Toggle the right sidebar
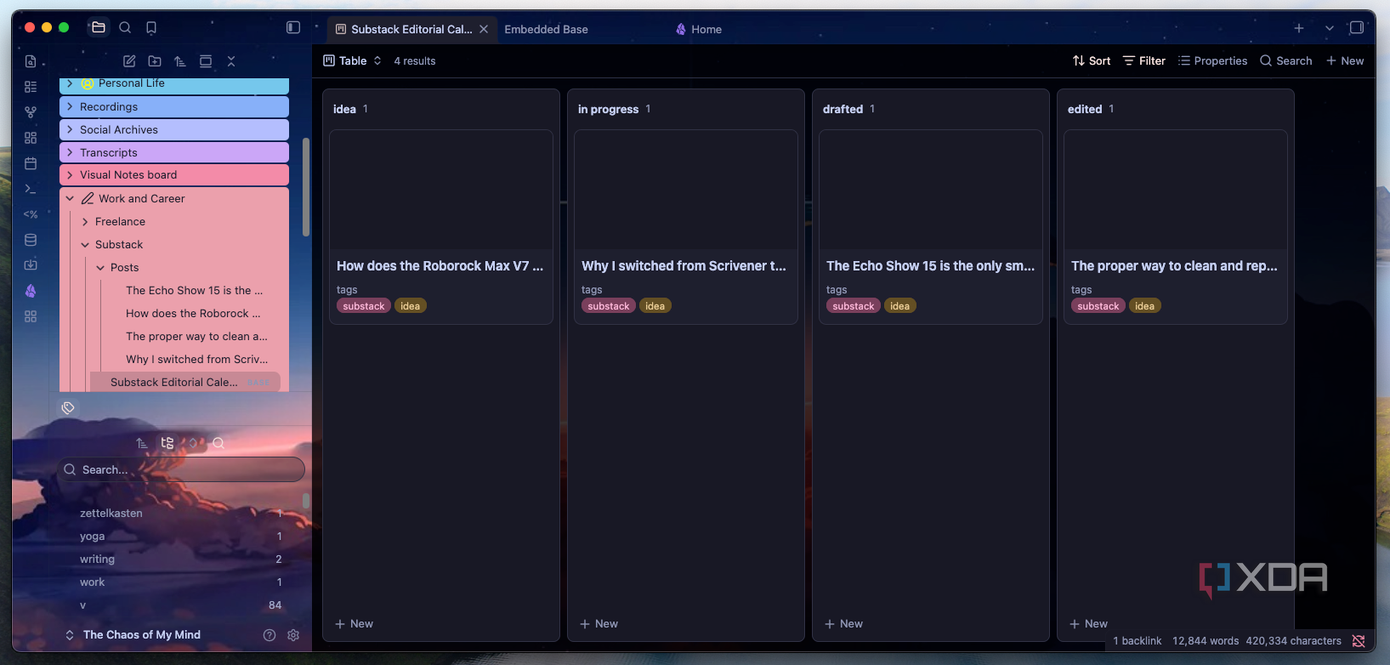The width and height of the screenshot is (1390, 665). point(1357,28)
